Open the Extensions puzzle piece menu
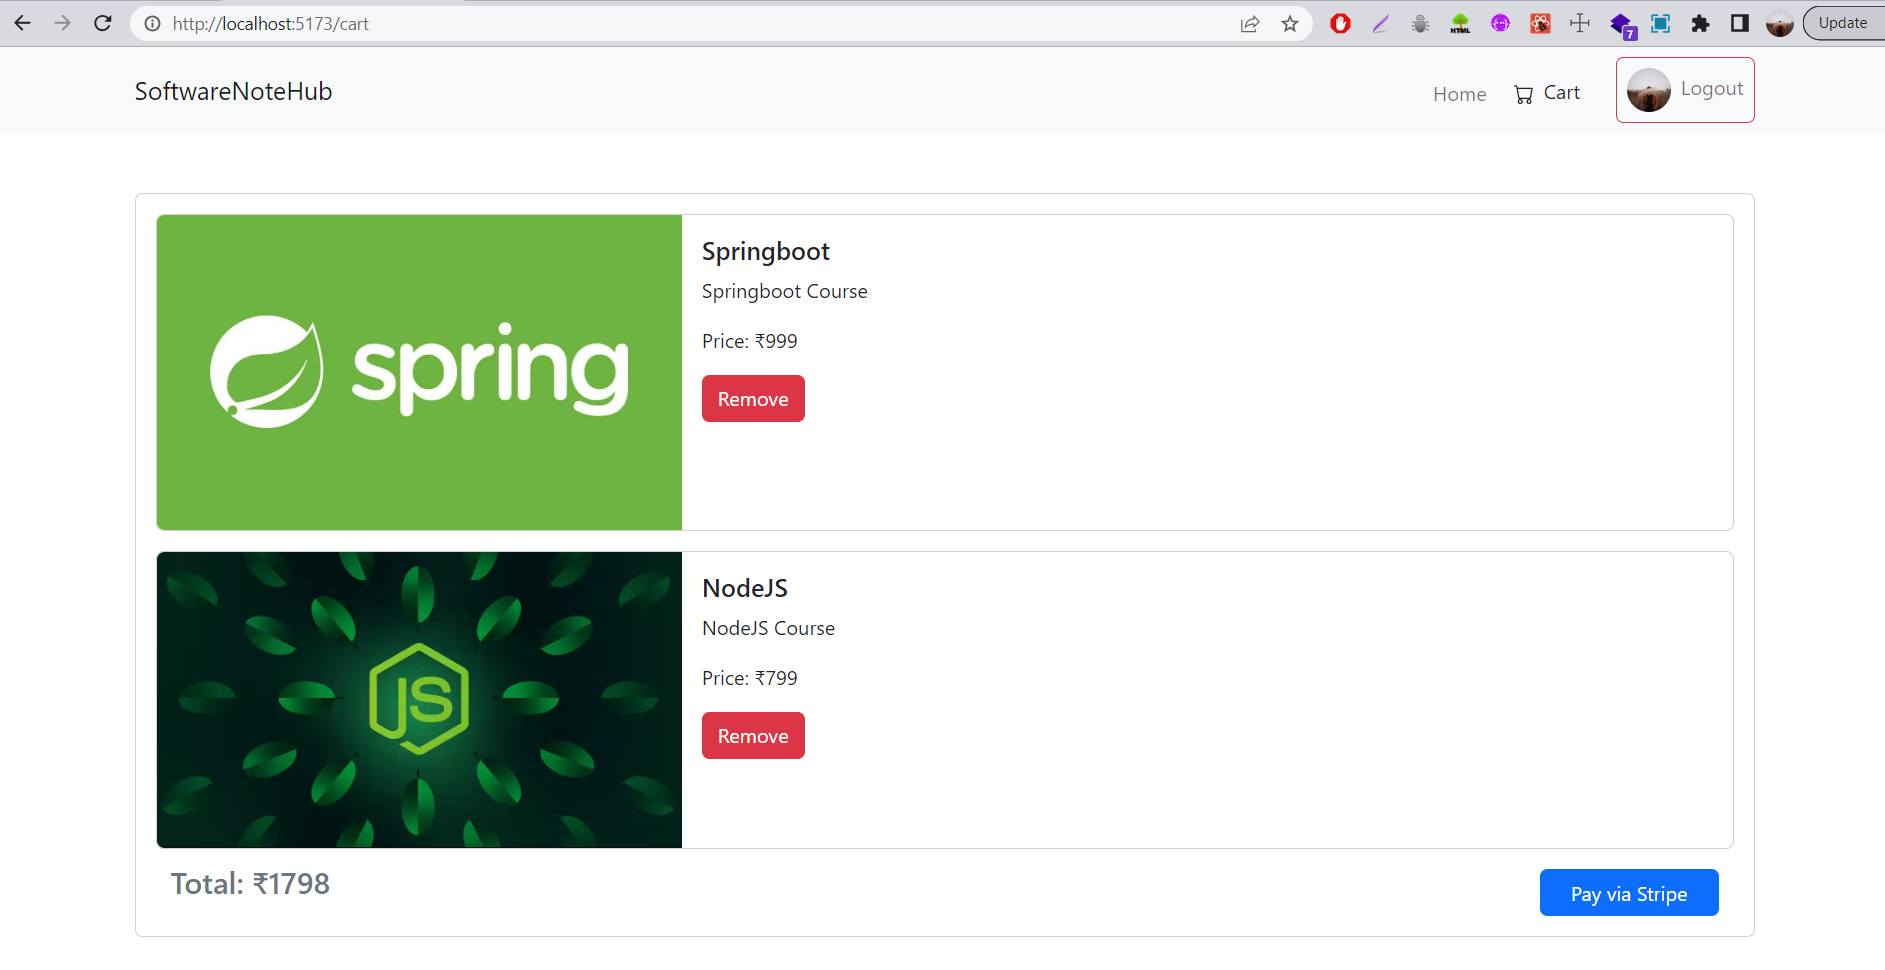Image resolution: width=1885 pixels, height=970 pixels. [x=1700, y=23]
